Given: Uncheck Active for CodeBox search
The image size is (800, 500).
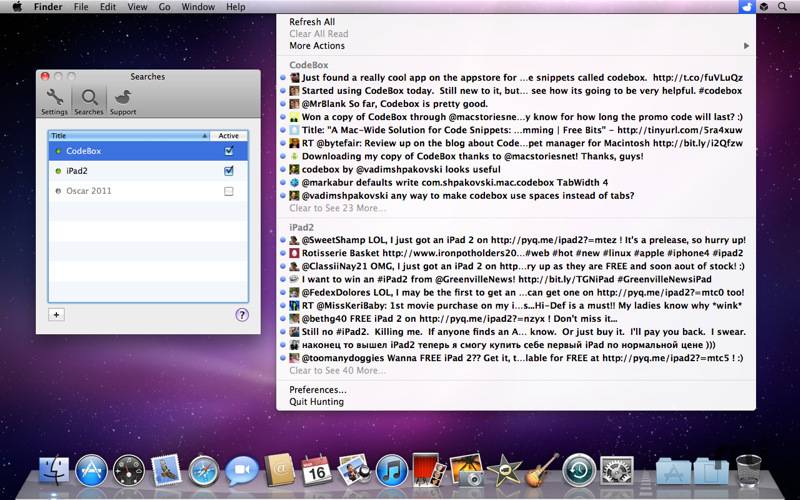Looking at the screenshot, I should coord(229,151).
